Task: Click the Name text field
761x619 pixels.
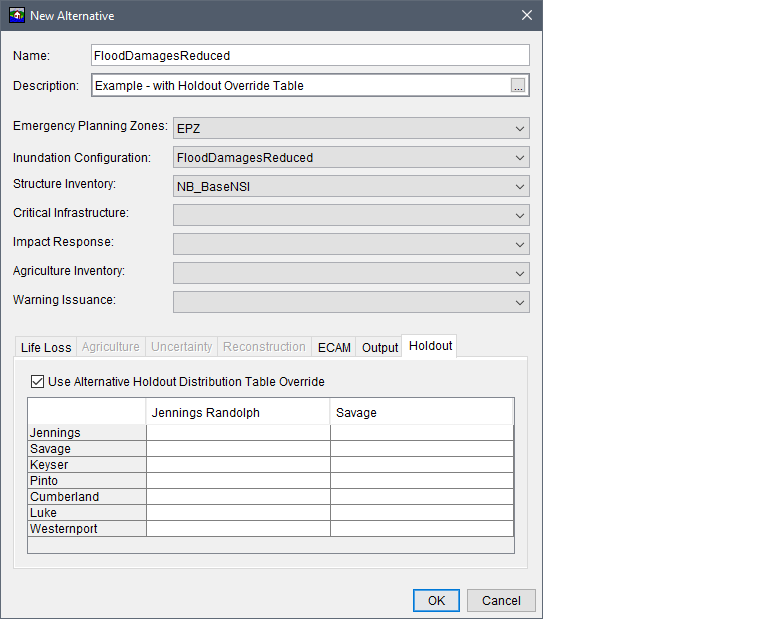Action: (x=309, y=56)
